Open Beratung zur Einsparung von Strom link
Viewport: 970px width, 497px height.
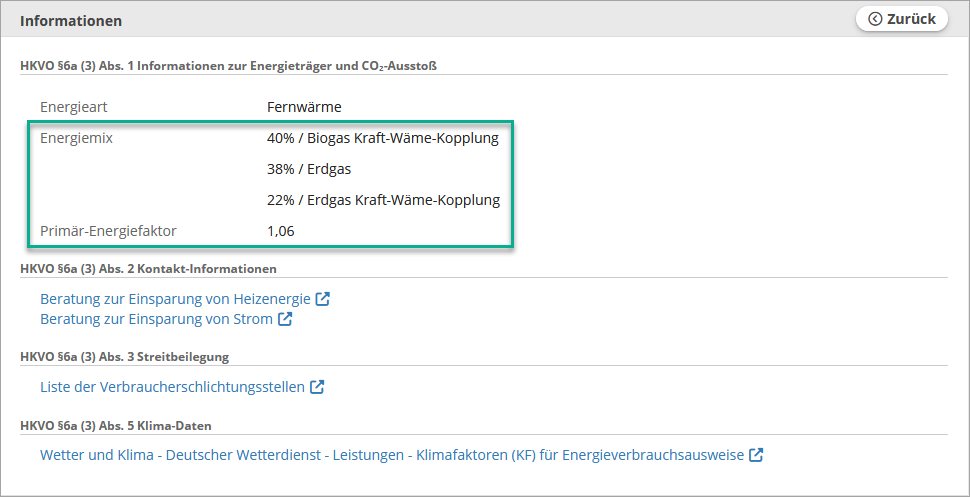coord(156,319)
